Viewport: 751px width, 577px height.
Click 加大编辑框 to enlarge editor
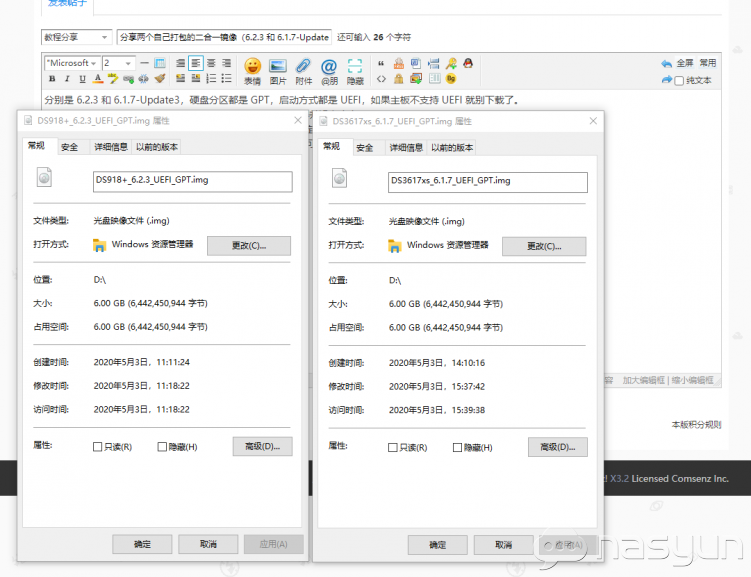point(643,380)
